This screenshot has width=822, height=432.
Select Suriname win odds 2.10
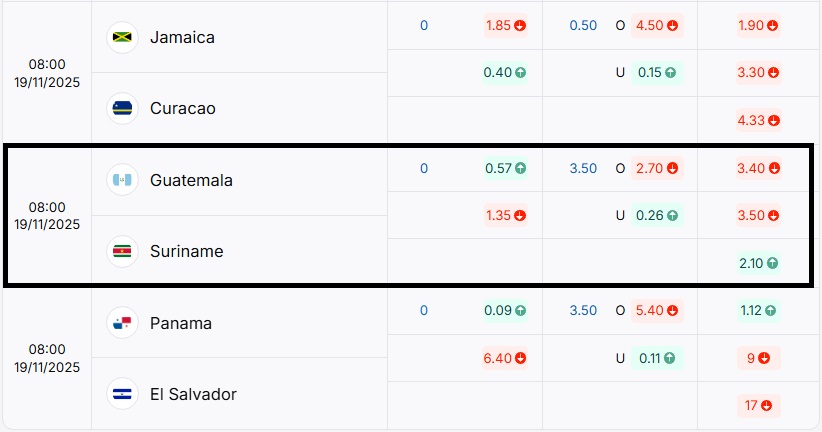click(x=757, y=263)
